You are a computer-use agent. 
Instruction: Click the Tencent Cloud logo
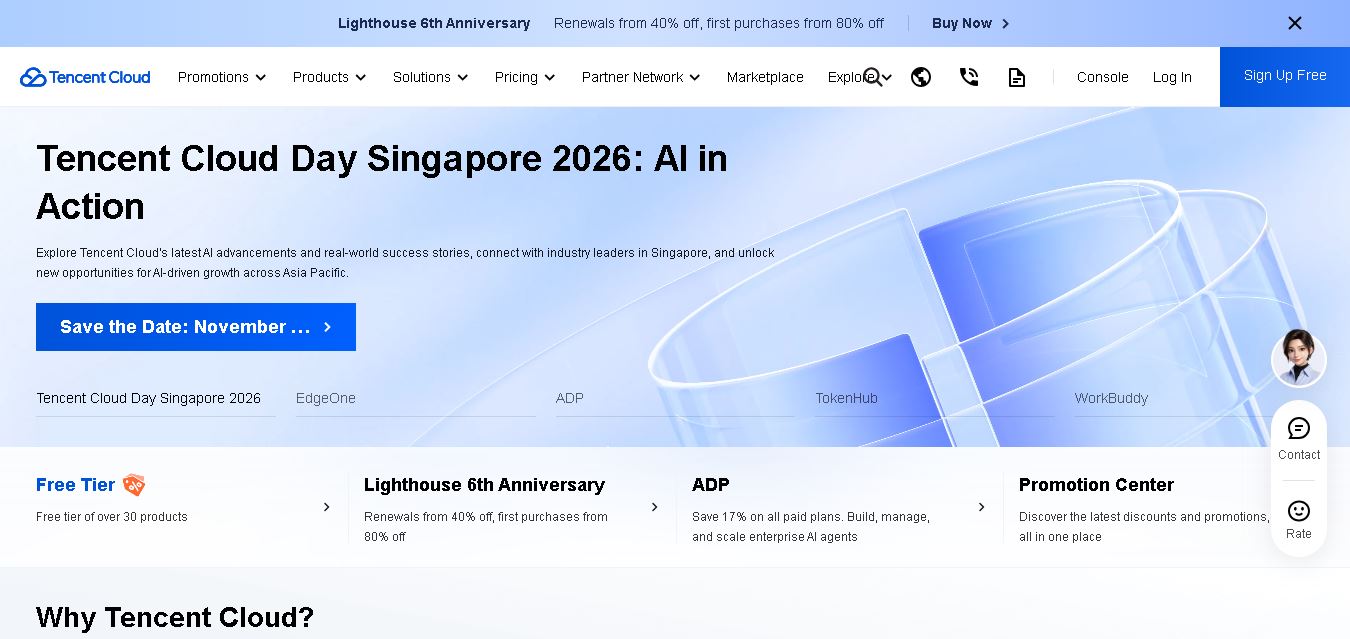coord(85,77)
